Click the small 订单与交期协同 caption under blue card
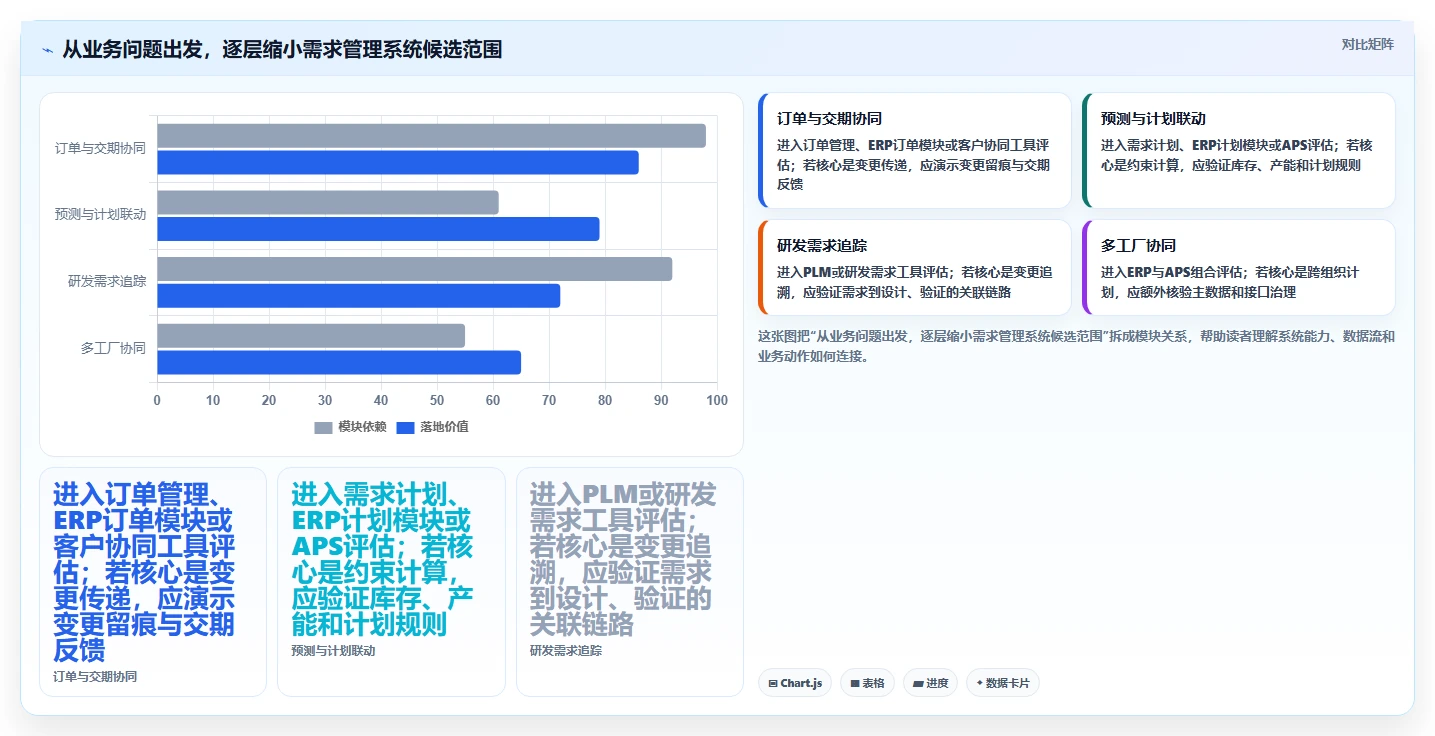The height and width of the screenshot is (736, 1435). tap(95, 677)
